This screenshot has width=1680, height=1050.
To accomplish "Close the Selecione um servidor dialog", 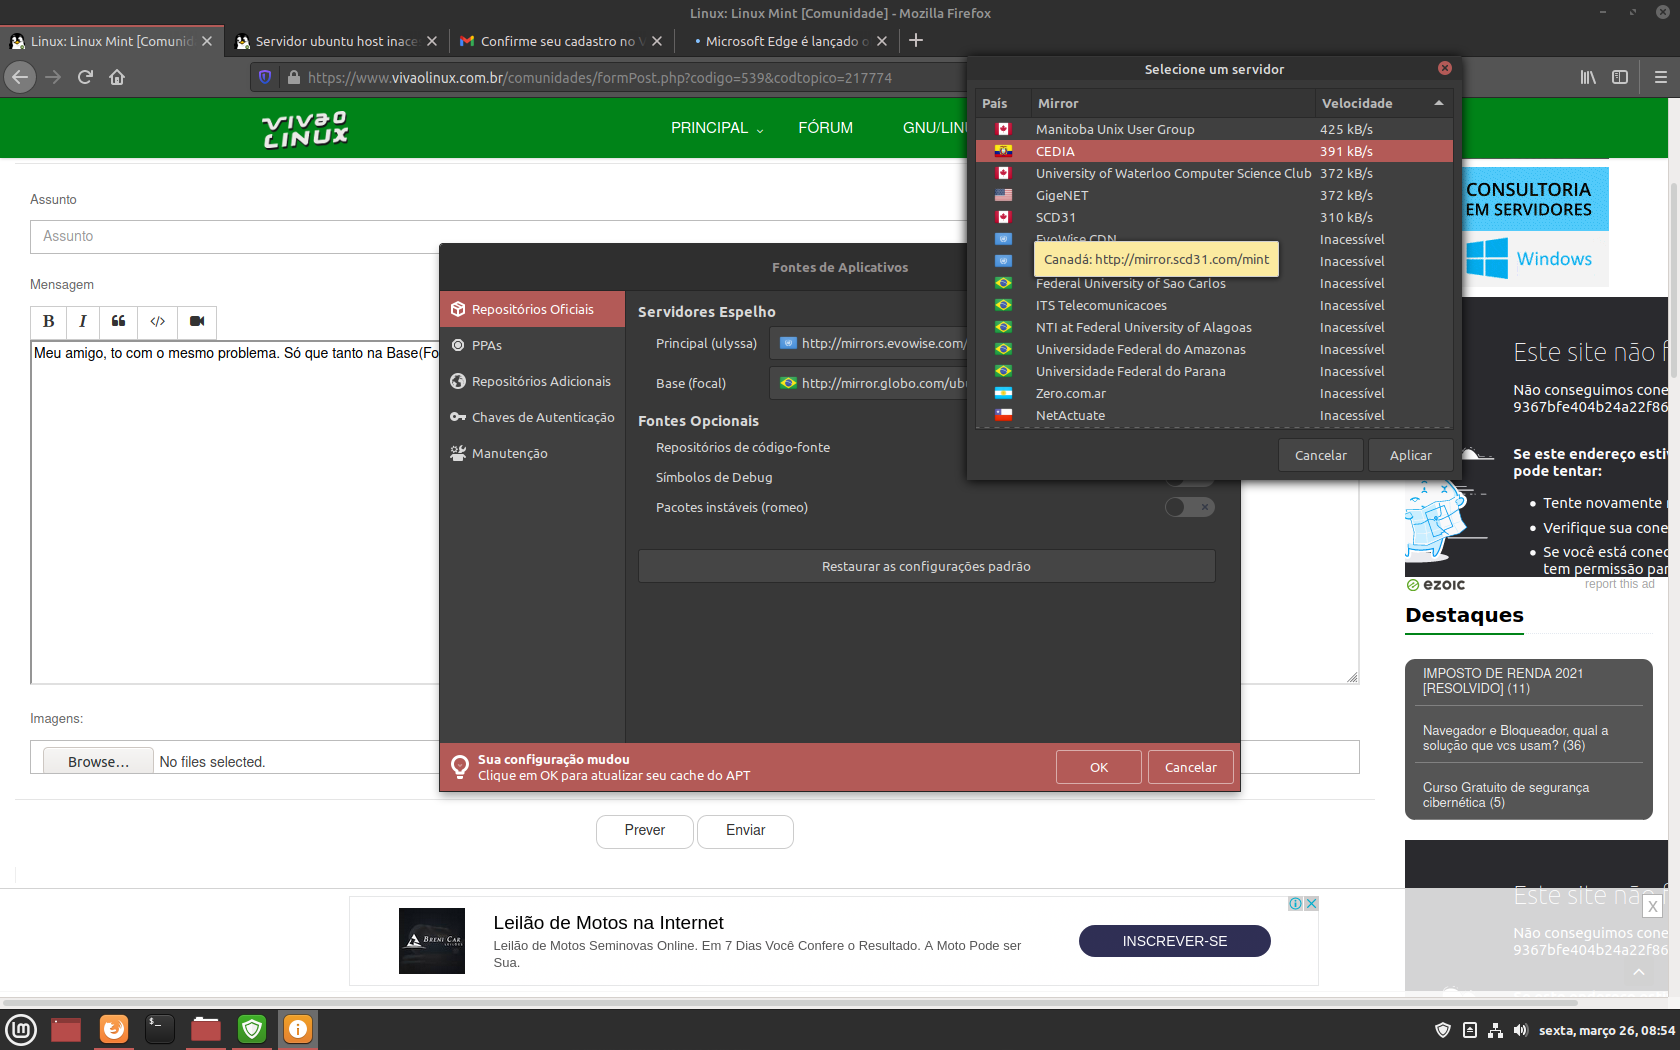I will pyautogui.click(x=1445, y=68).
